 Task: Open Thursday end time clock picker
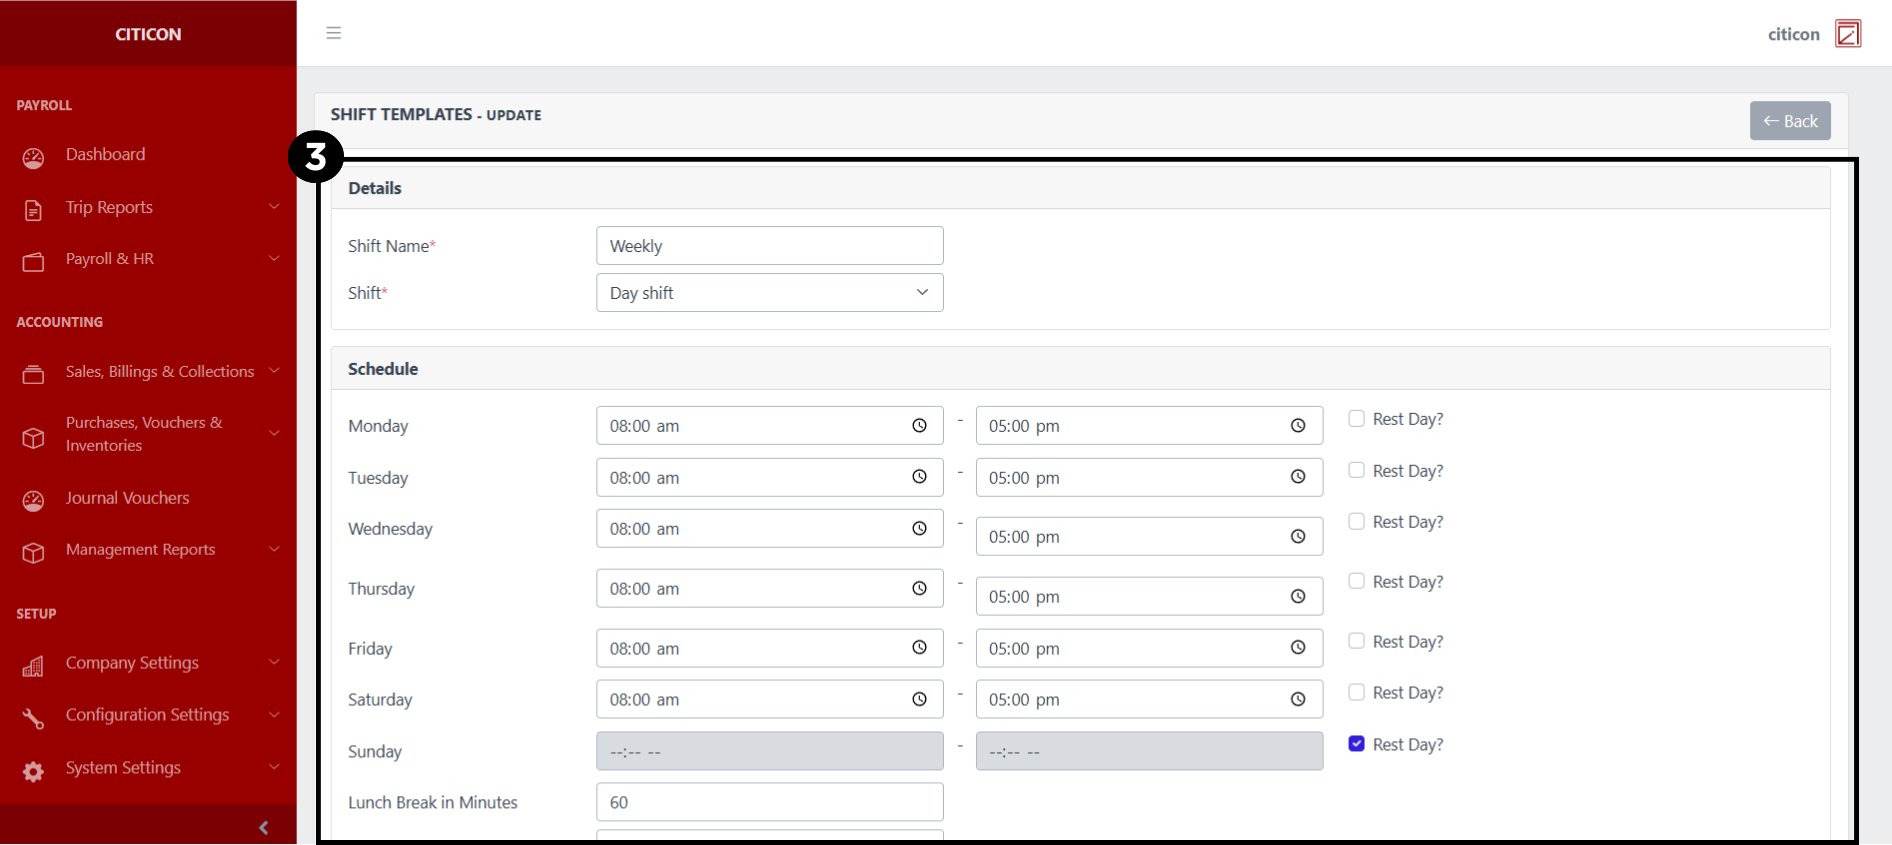point(1298,597)
